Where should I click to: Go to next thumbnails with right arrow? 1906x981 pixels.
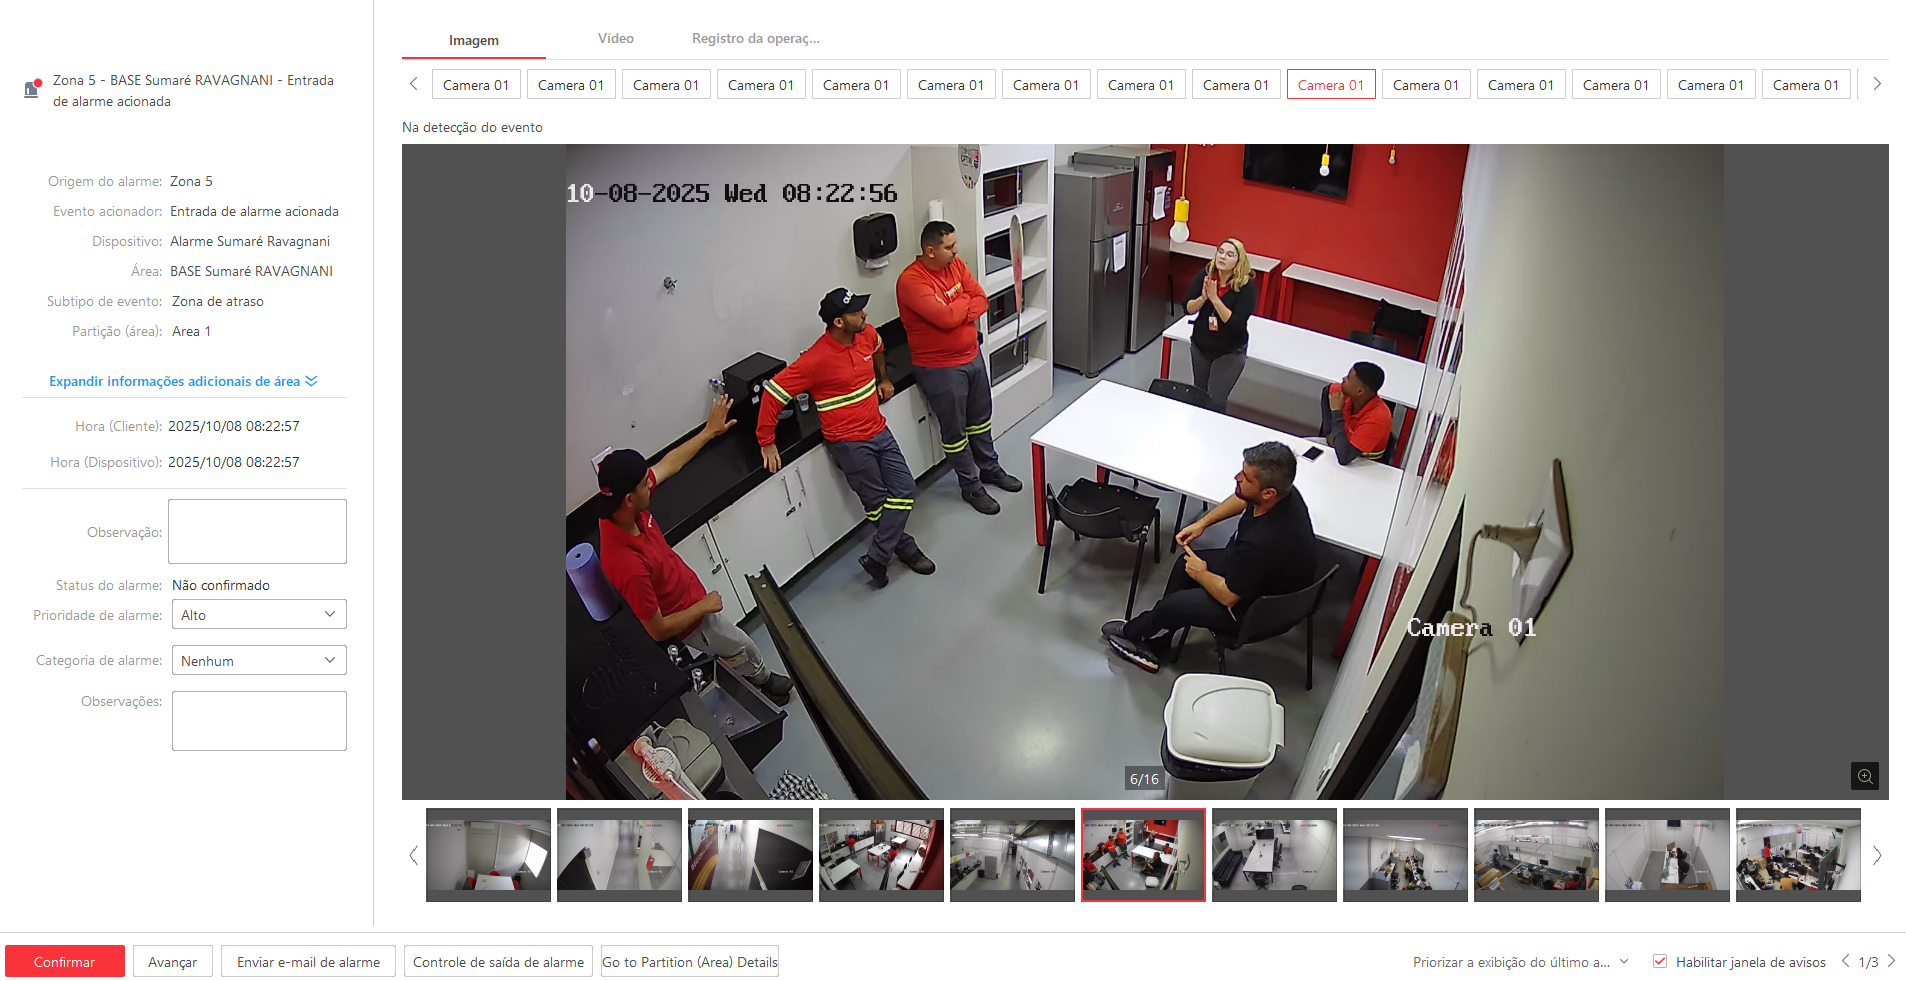[x=1877, y=855]
